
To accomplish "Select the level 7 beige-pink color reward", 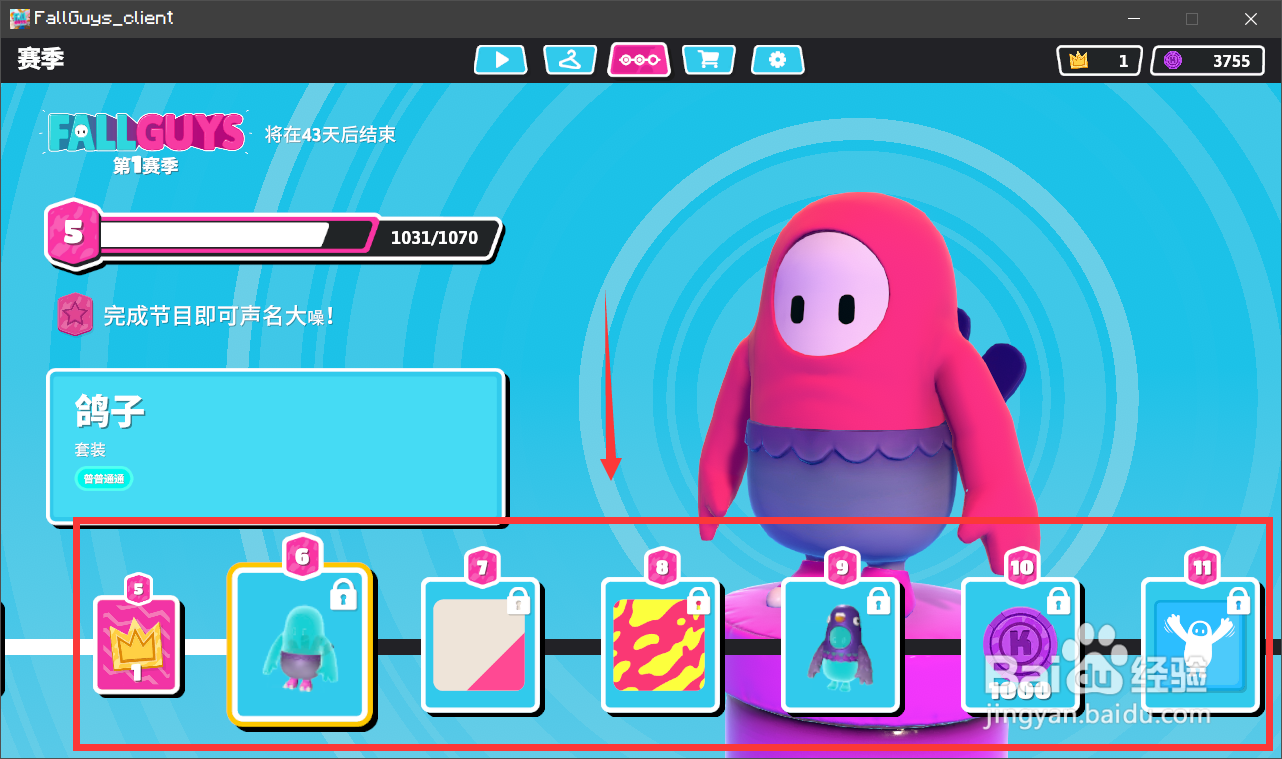I will [480, 645].
